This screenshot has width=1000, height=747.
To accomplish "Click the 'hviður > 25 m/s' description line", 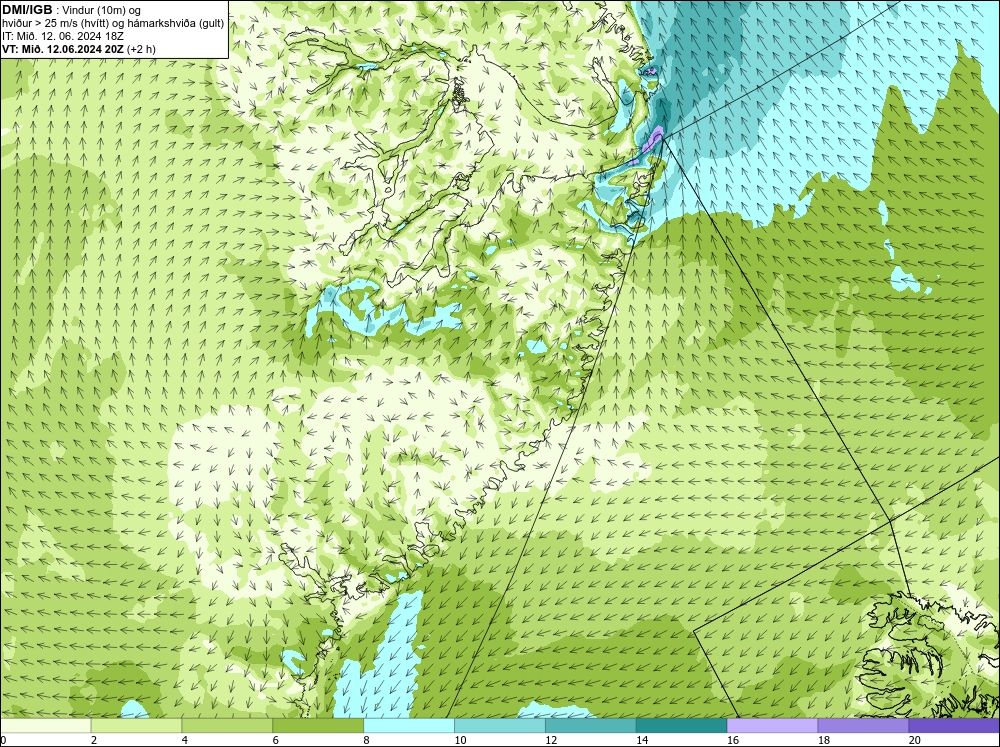I will [113, 24].
